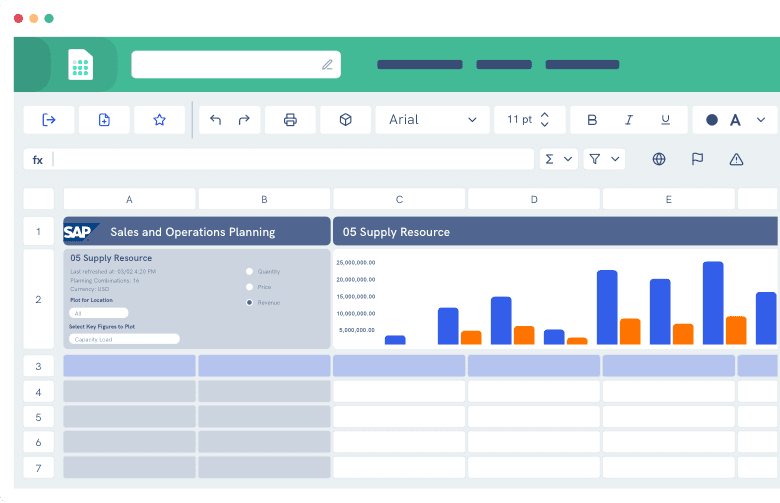The width and height of the screenshot is (780, 503).
Task: Click the '05 Supply Resource' header cell
Action: [555, 231]
